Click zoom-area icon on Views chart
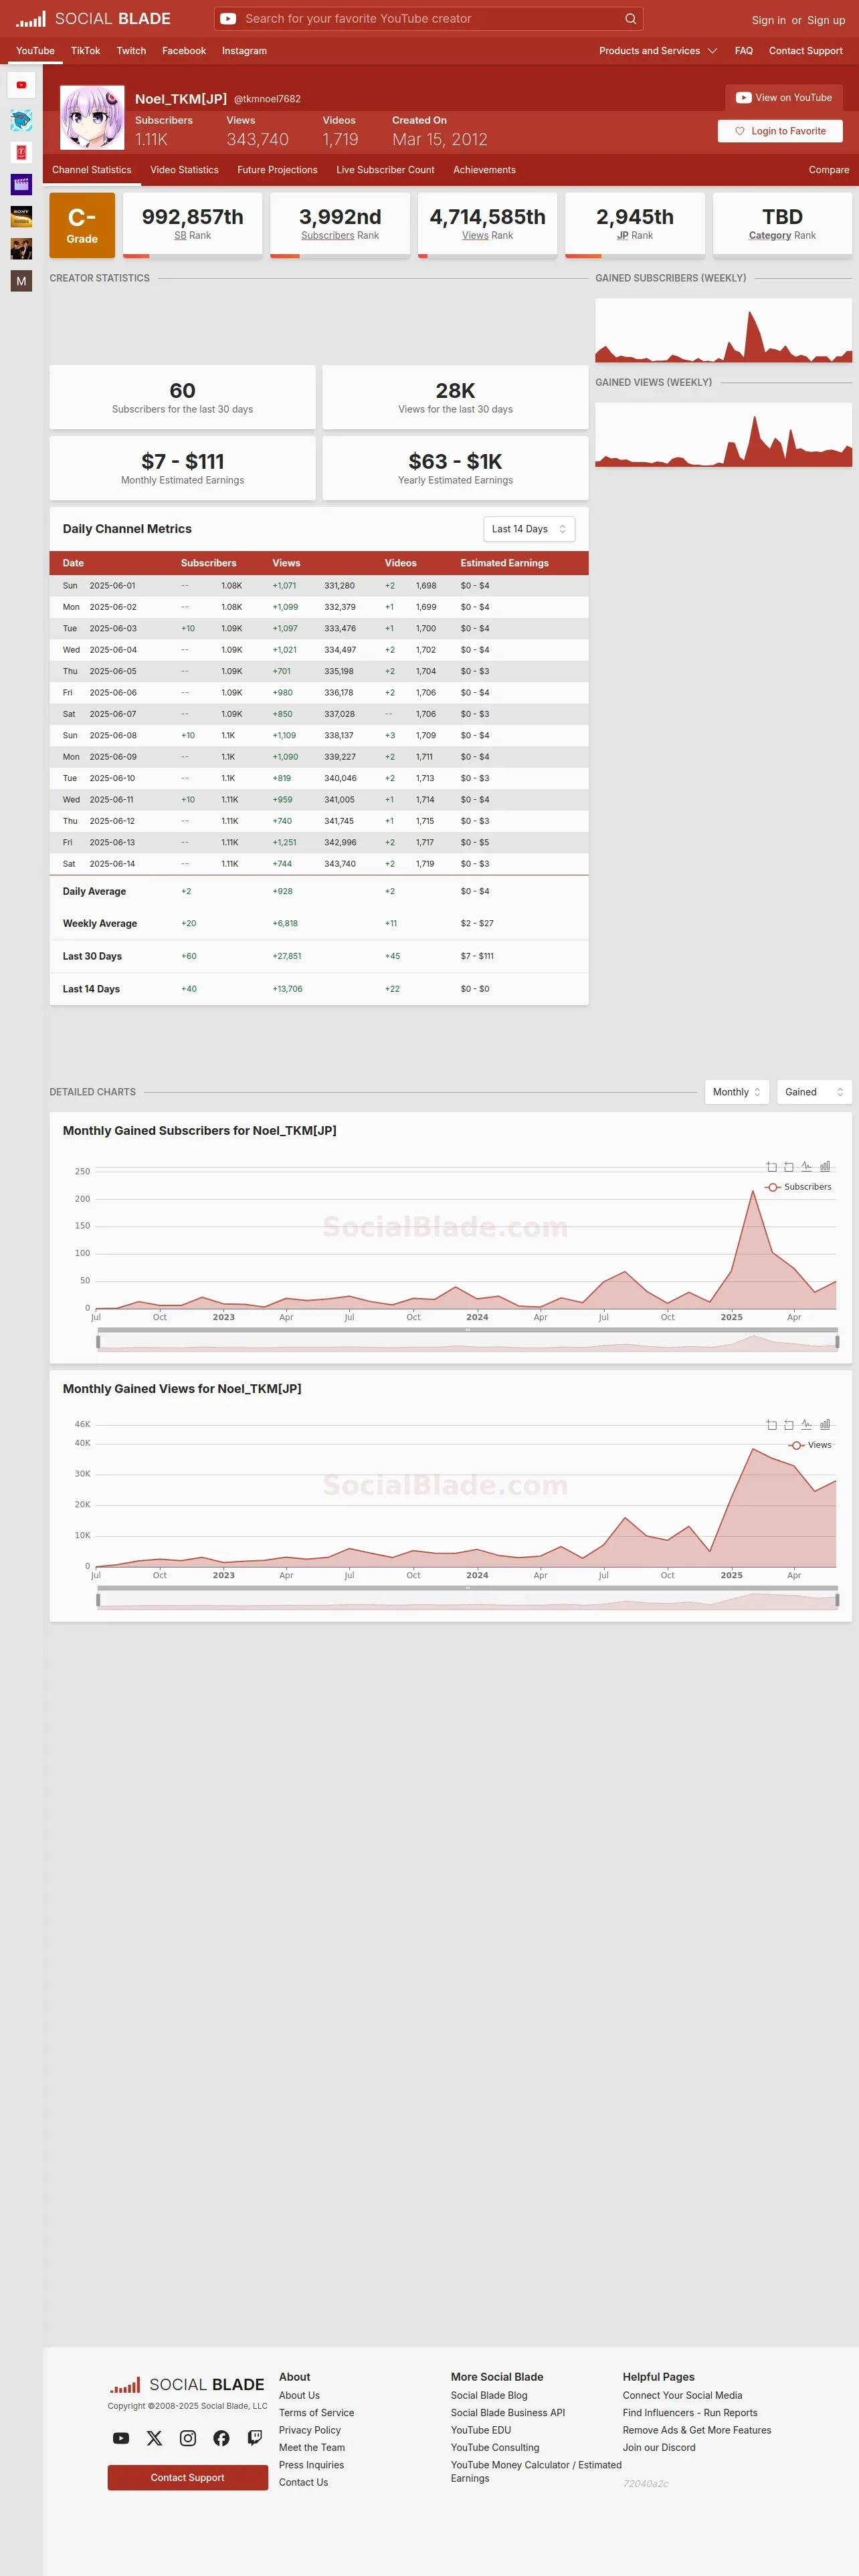859x2576 pixels. coord(771,1425)
